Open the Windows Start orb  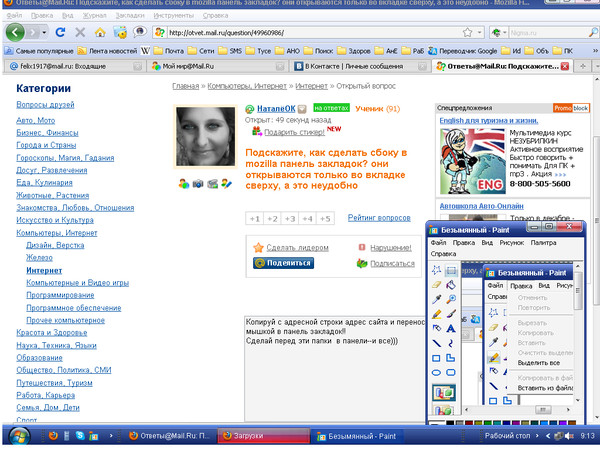[19, 436]
